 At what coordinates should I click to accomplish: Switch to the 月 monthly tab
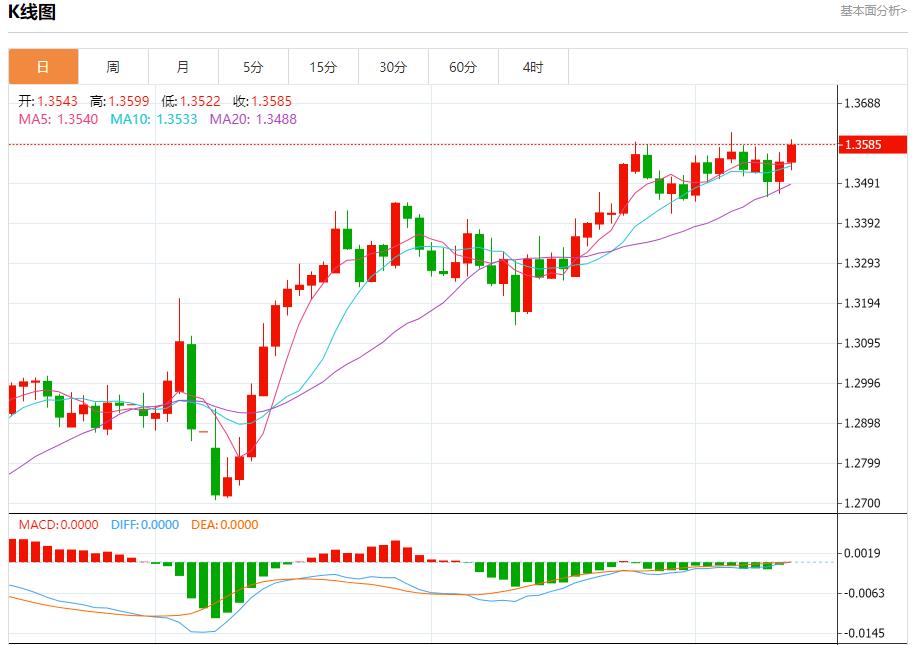(x=183, y=67)
